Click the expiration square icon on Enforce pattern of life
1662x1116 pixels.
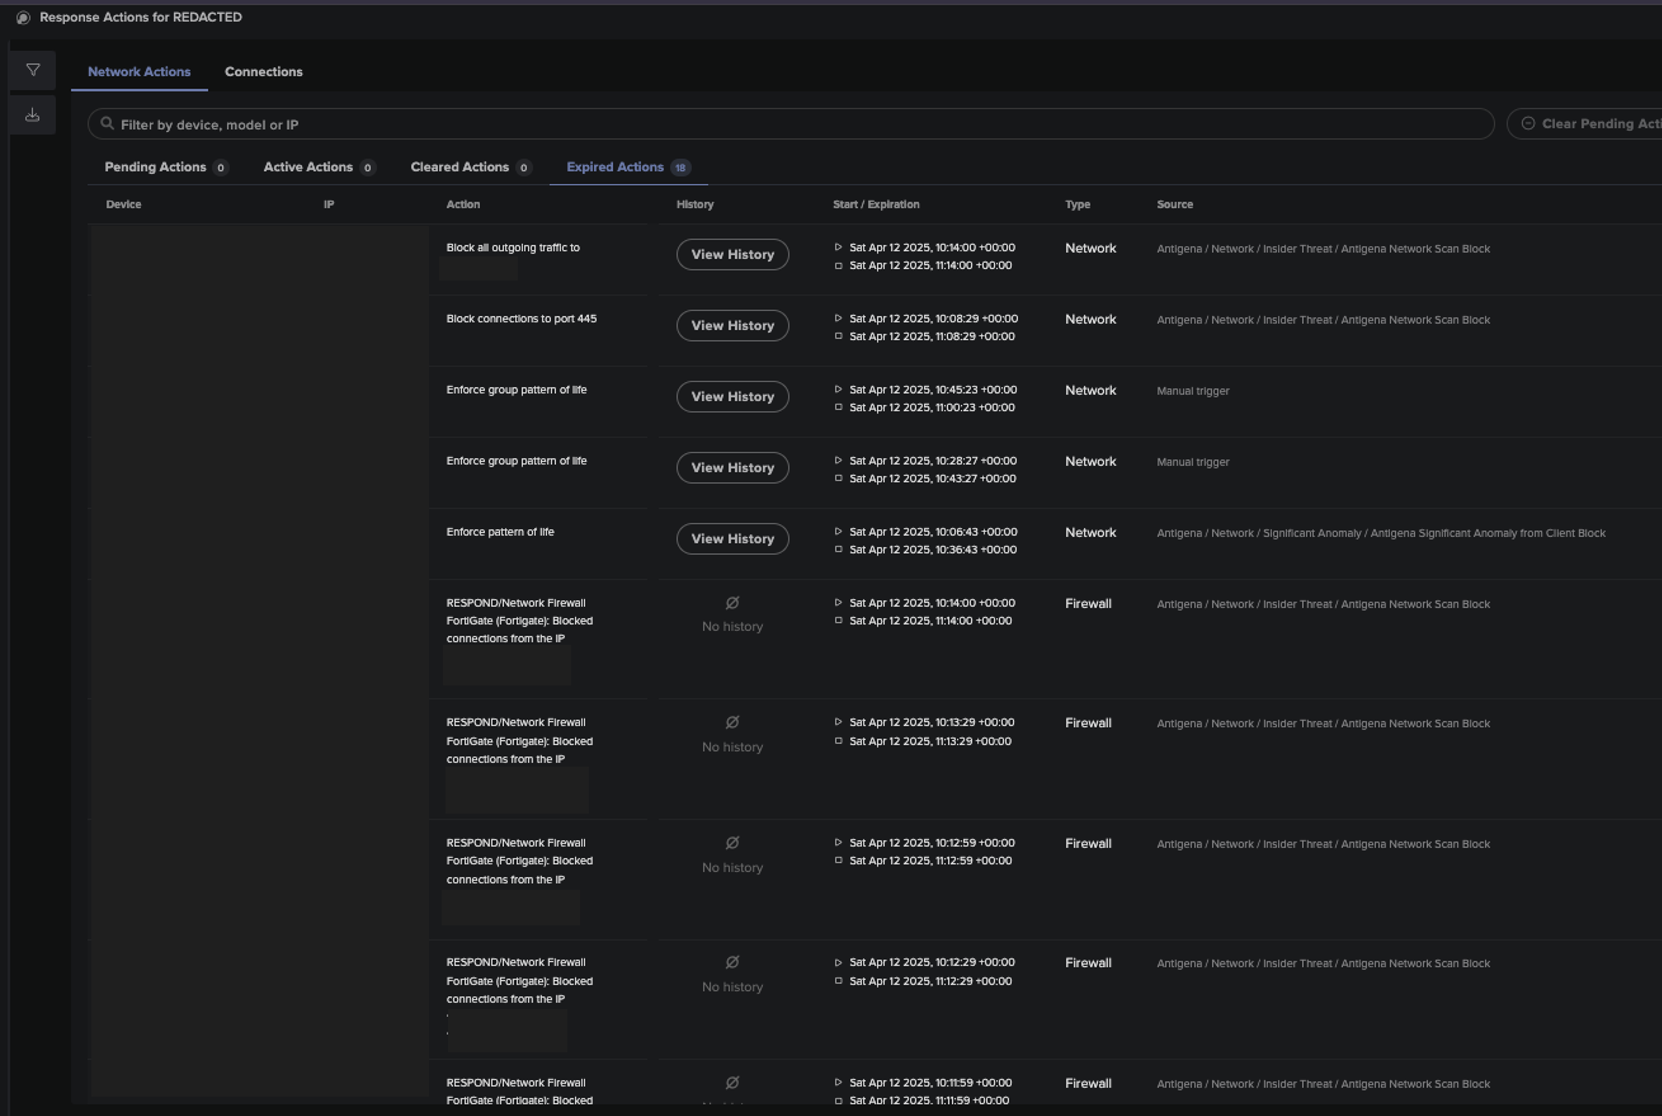click(839, 549)
